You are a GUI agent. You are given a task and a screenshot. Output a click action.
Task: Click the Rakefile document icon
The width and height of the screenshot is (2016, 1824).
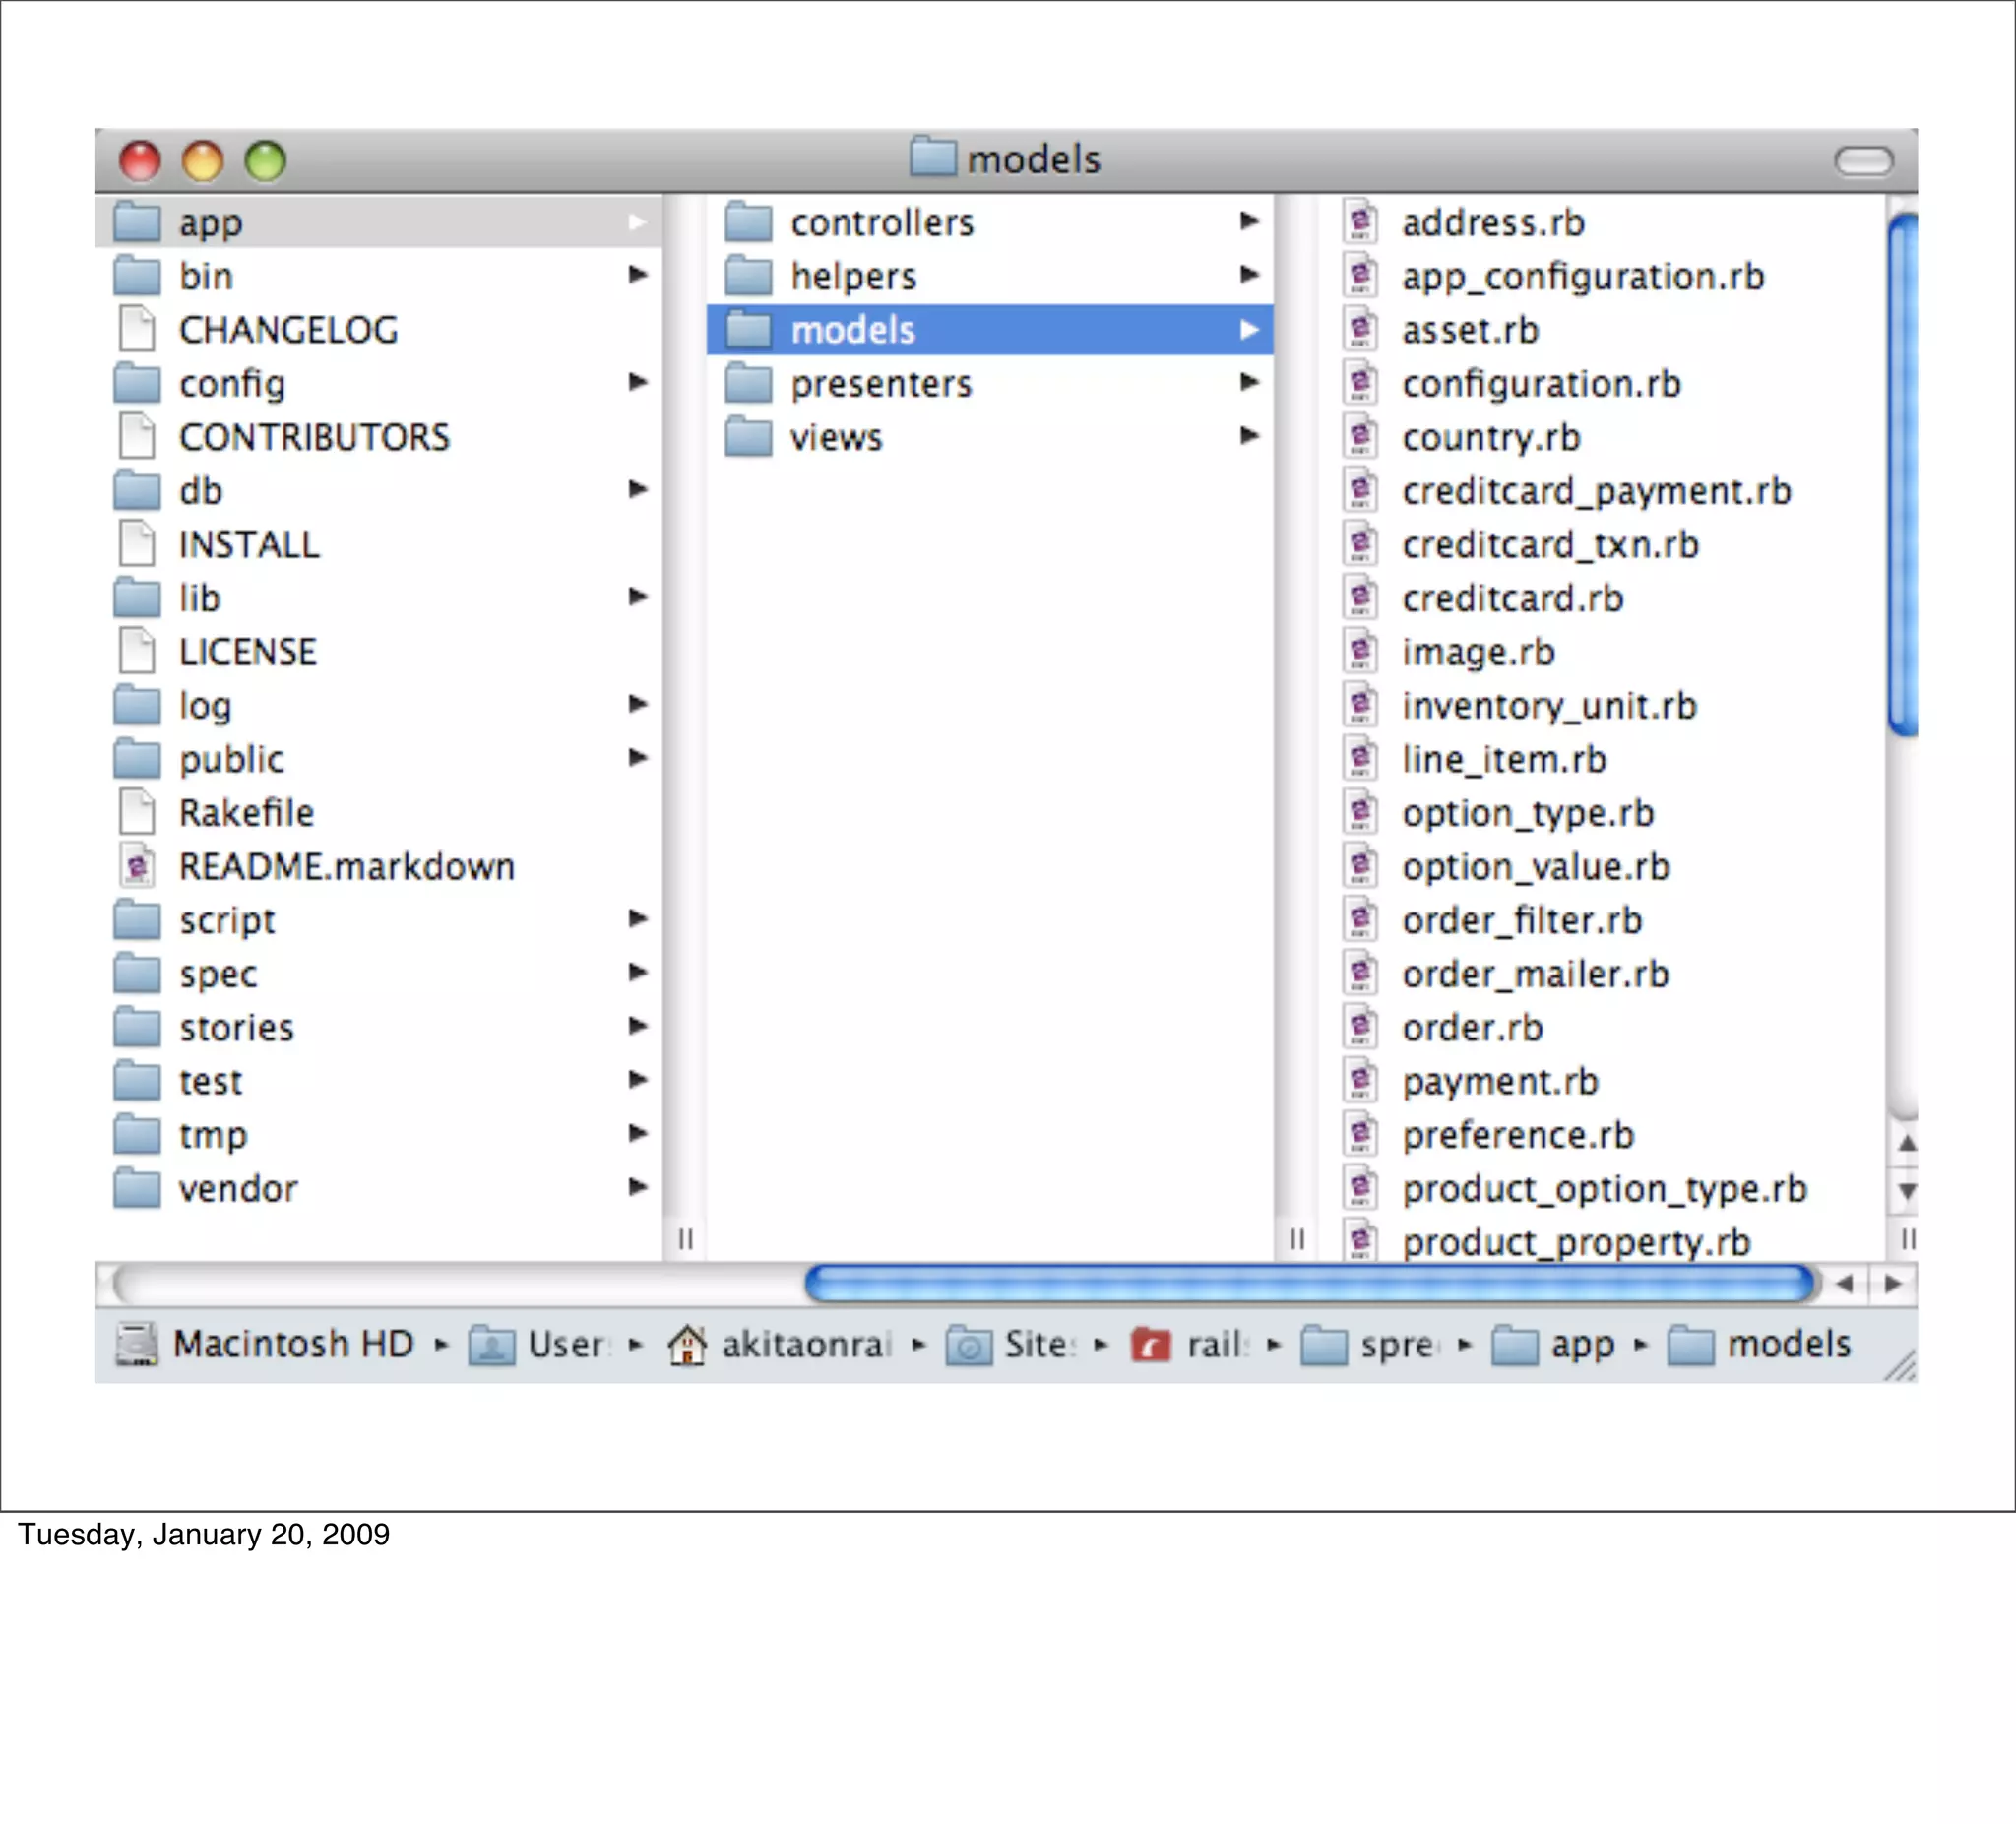137,812
